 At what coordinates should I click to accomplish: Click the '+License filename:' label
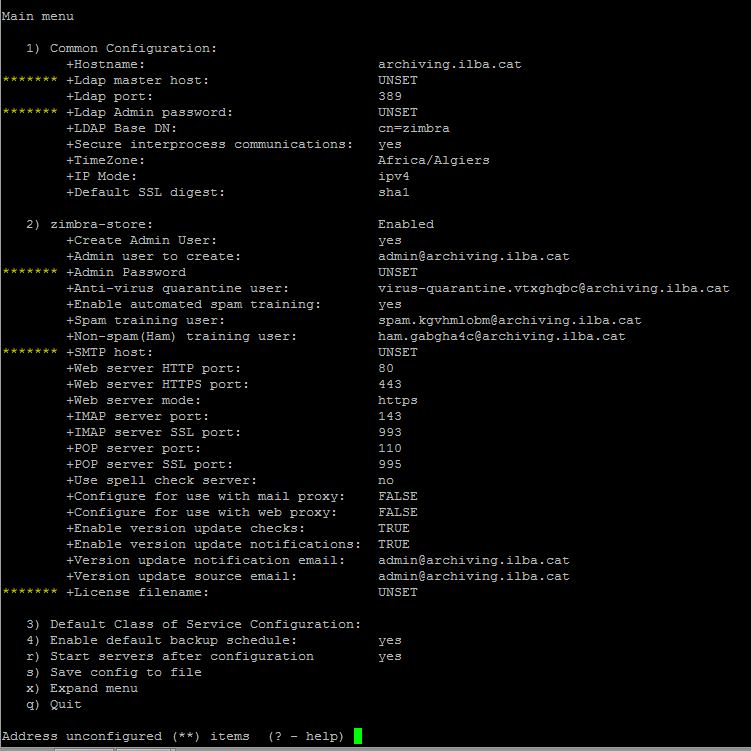pyautogui.click(x=137, y=592)
